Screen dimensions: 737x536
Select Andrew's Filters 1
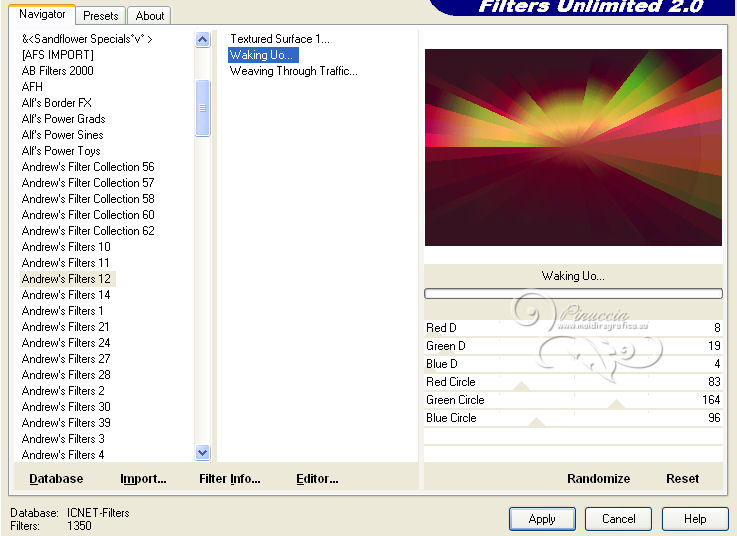[63, 311]
